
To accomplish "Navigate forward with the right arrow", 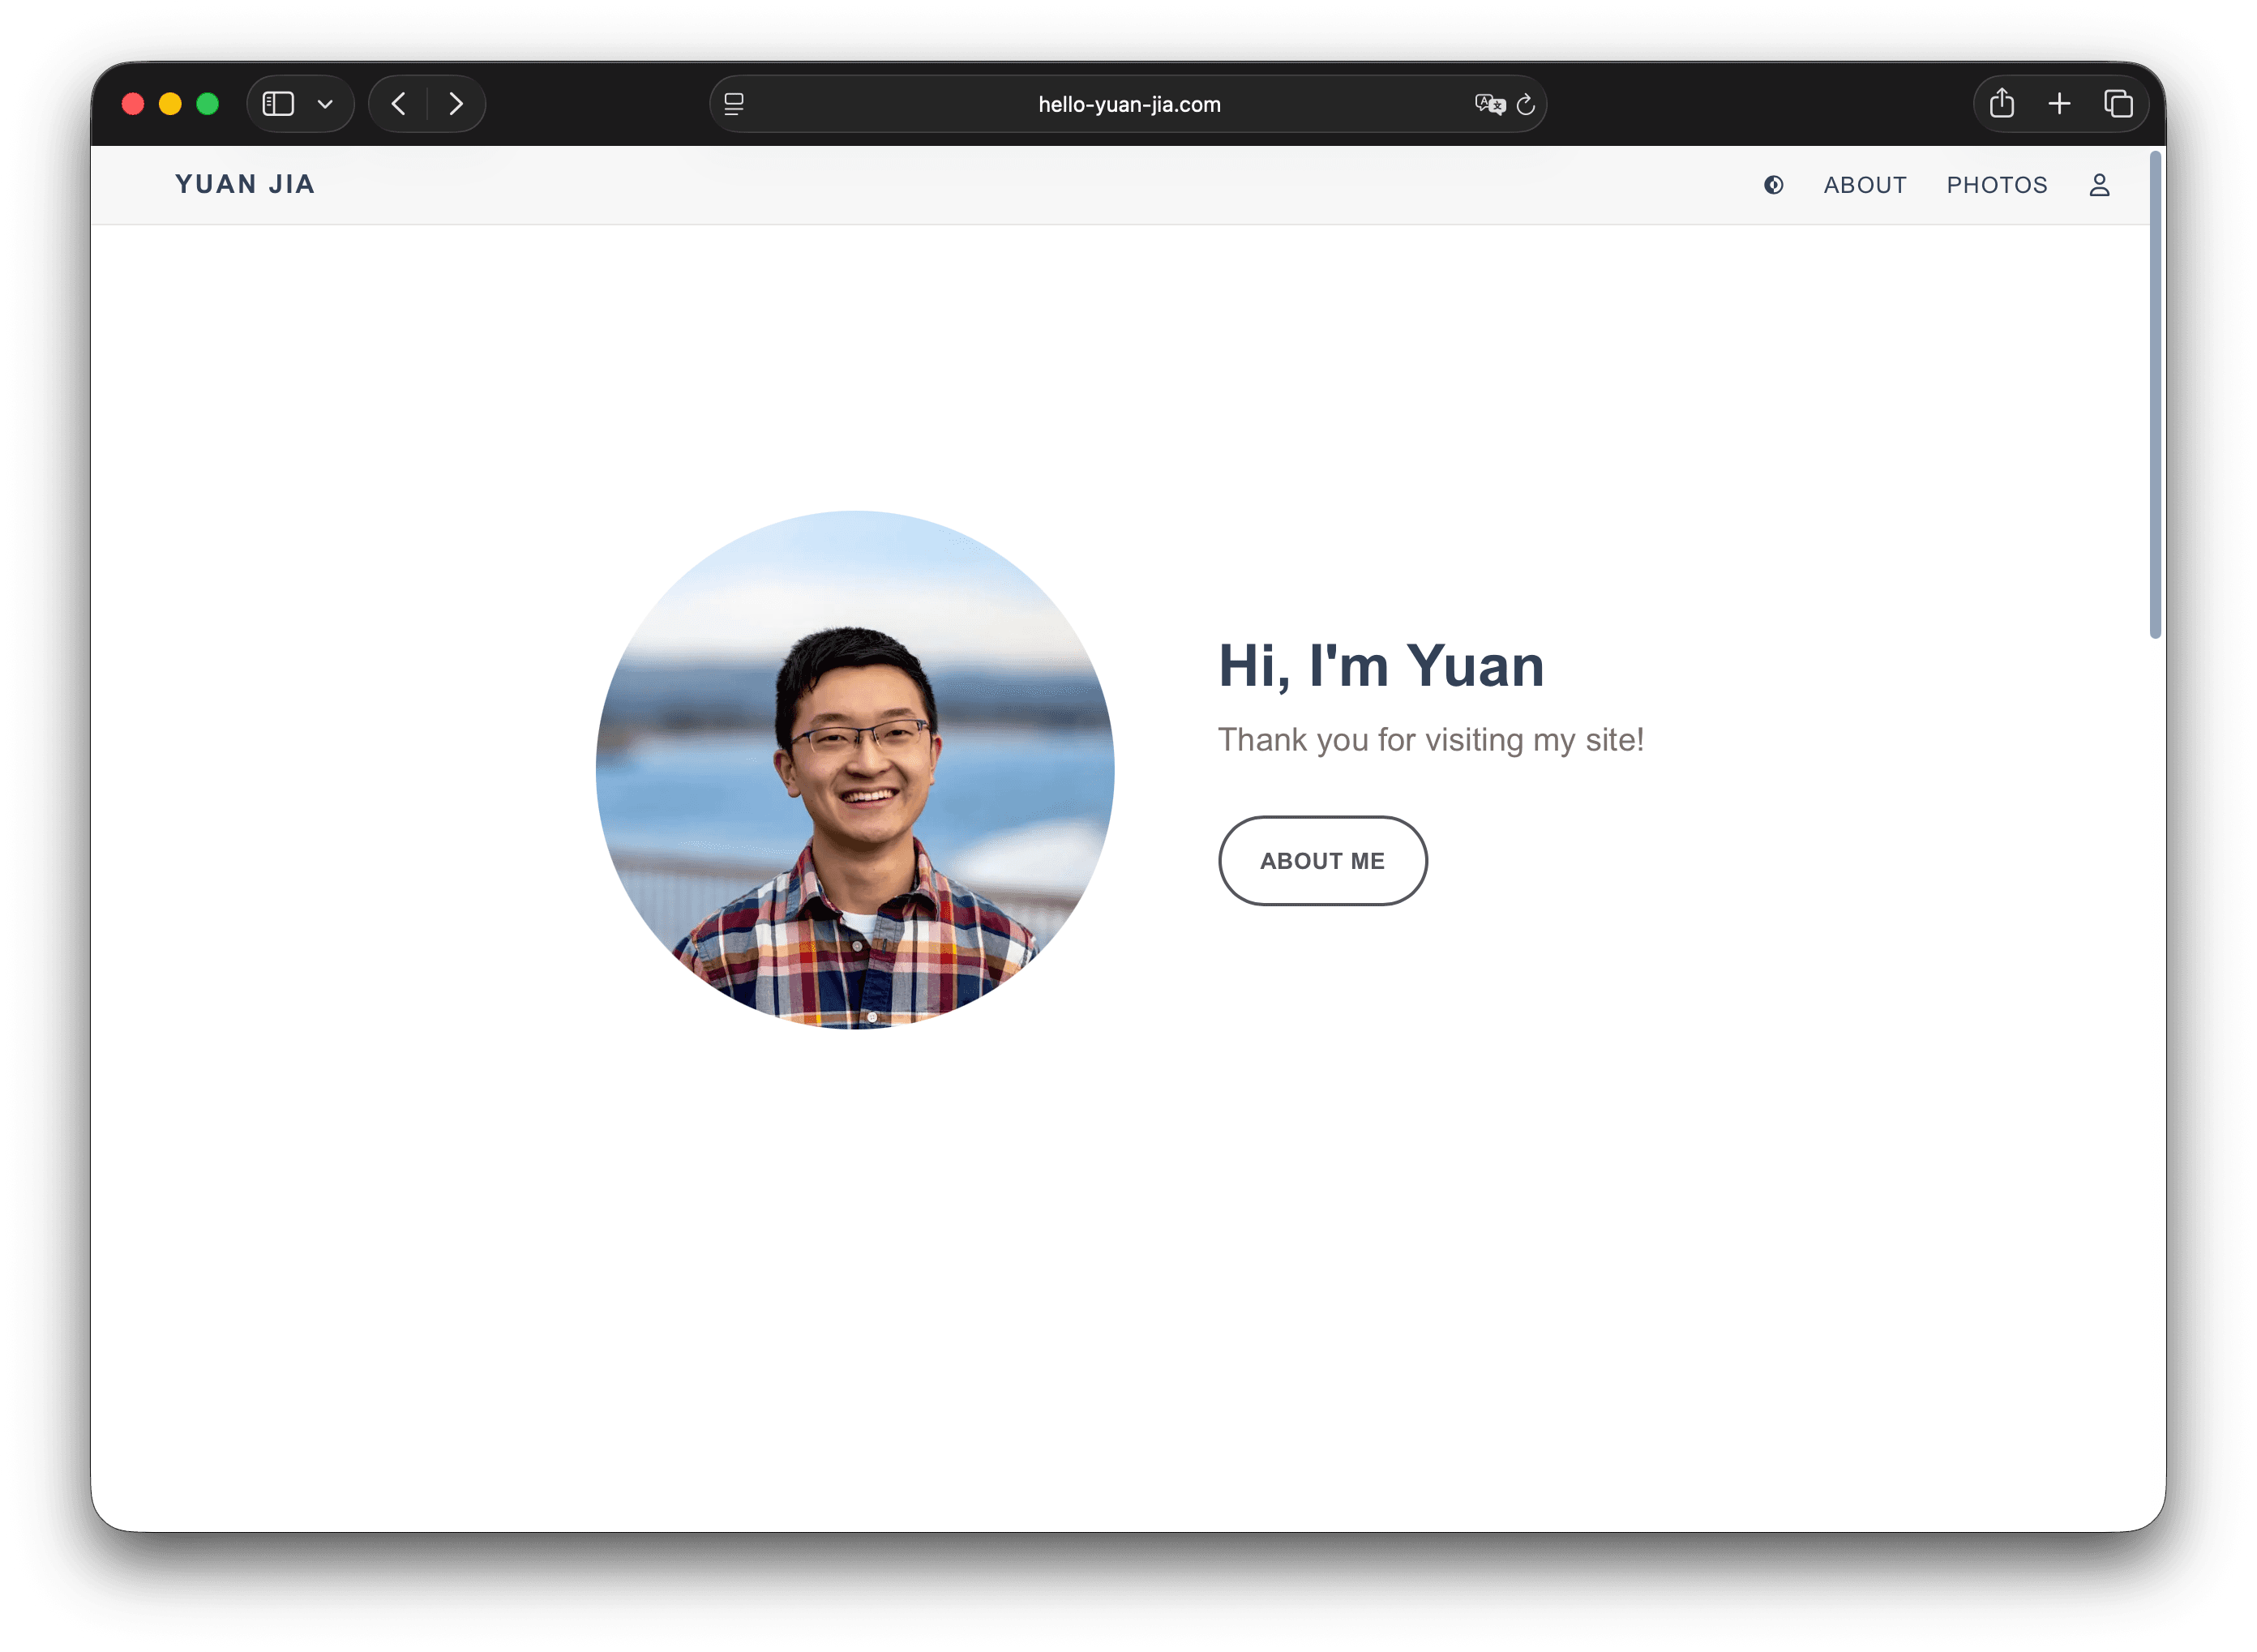I will pyautogui.click(x=456, y=103).
